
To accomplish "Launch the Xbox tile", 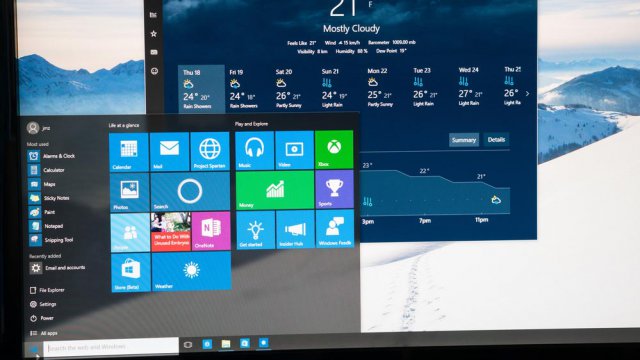I will point(334,149).
